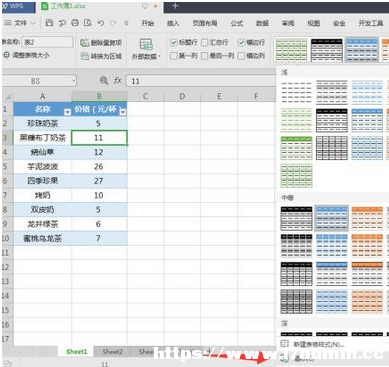Click the 转换为区域 convert to range icon

pyautogui.click(x=85, y=56)
